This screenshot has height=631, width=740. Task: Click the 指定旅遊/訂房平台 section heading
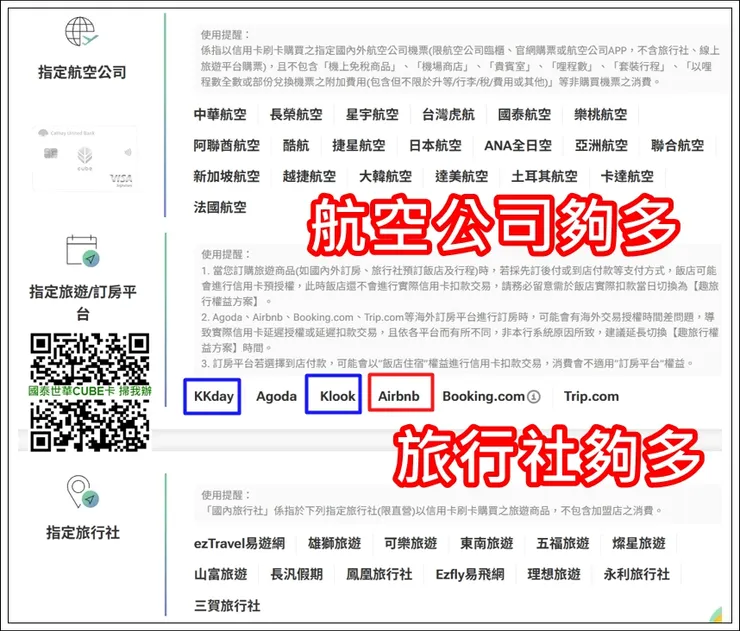[83, 303]
